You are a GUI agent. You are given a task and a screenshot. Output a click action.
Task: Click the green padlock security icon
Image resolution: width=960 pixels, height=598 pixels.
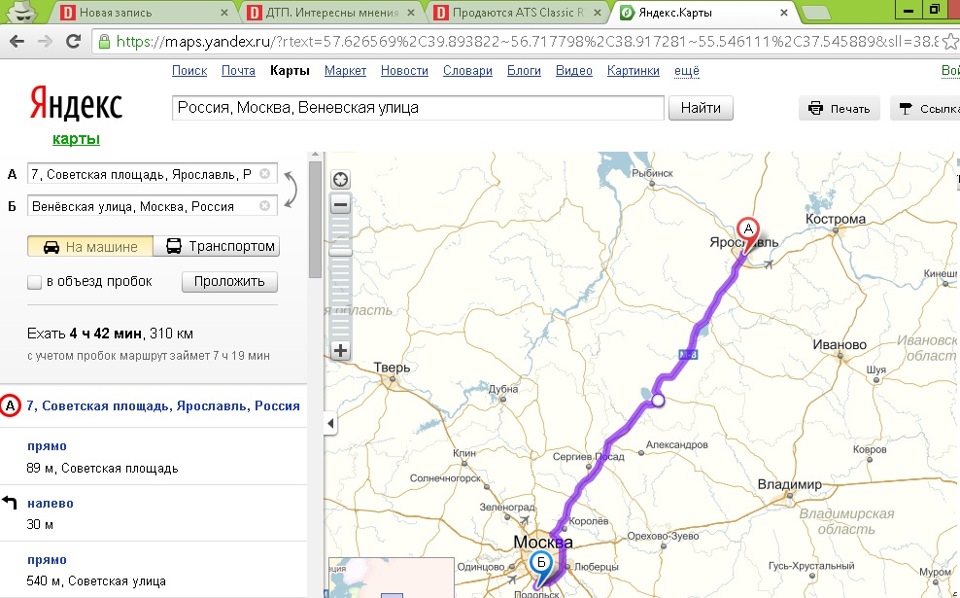pos(105,42)
